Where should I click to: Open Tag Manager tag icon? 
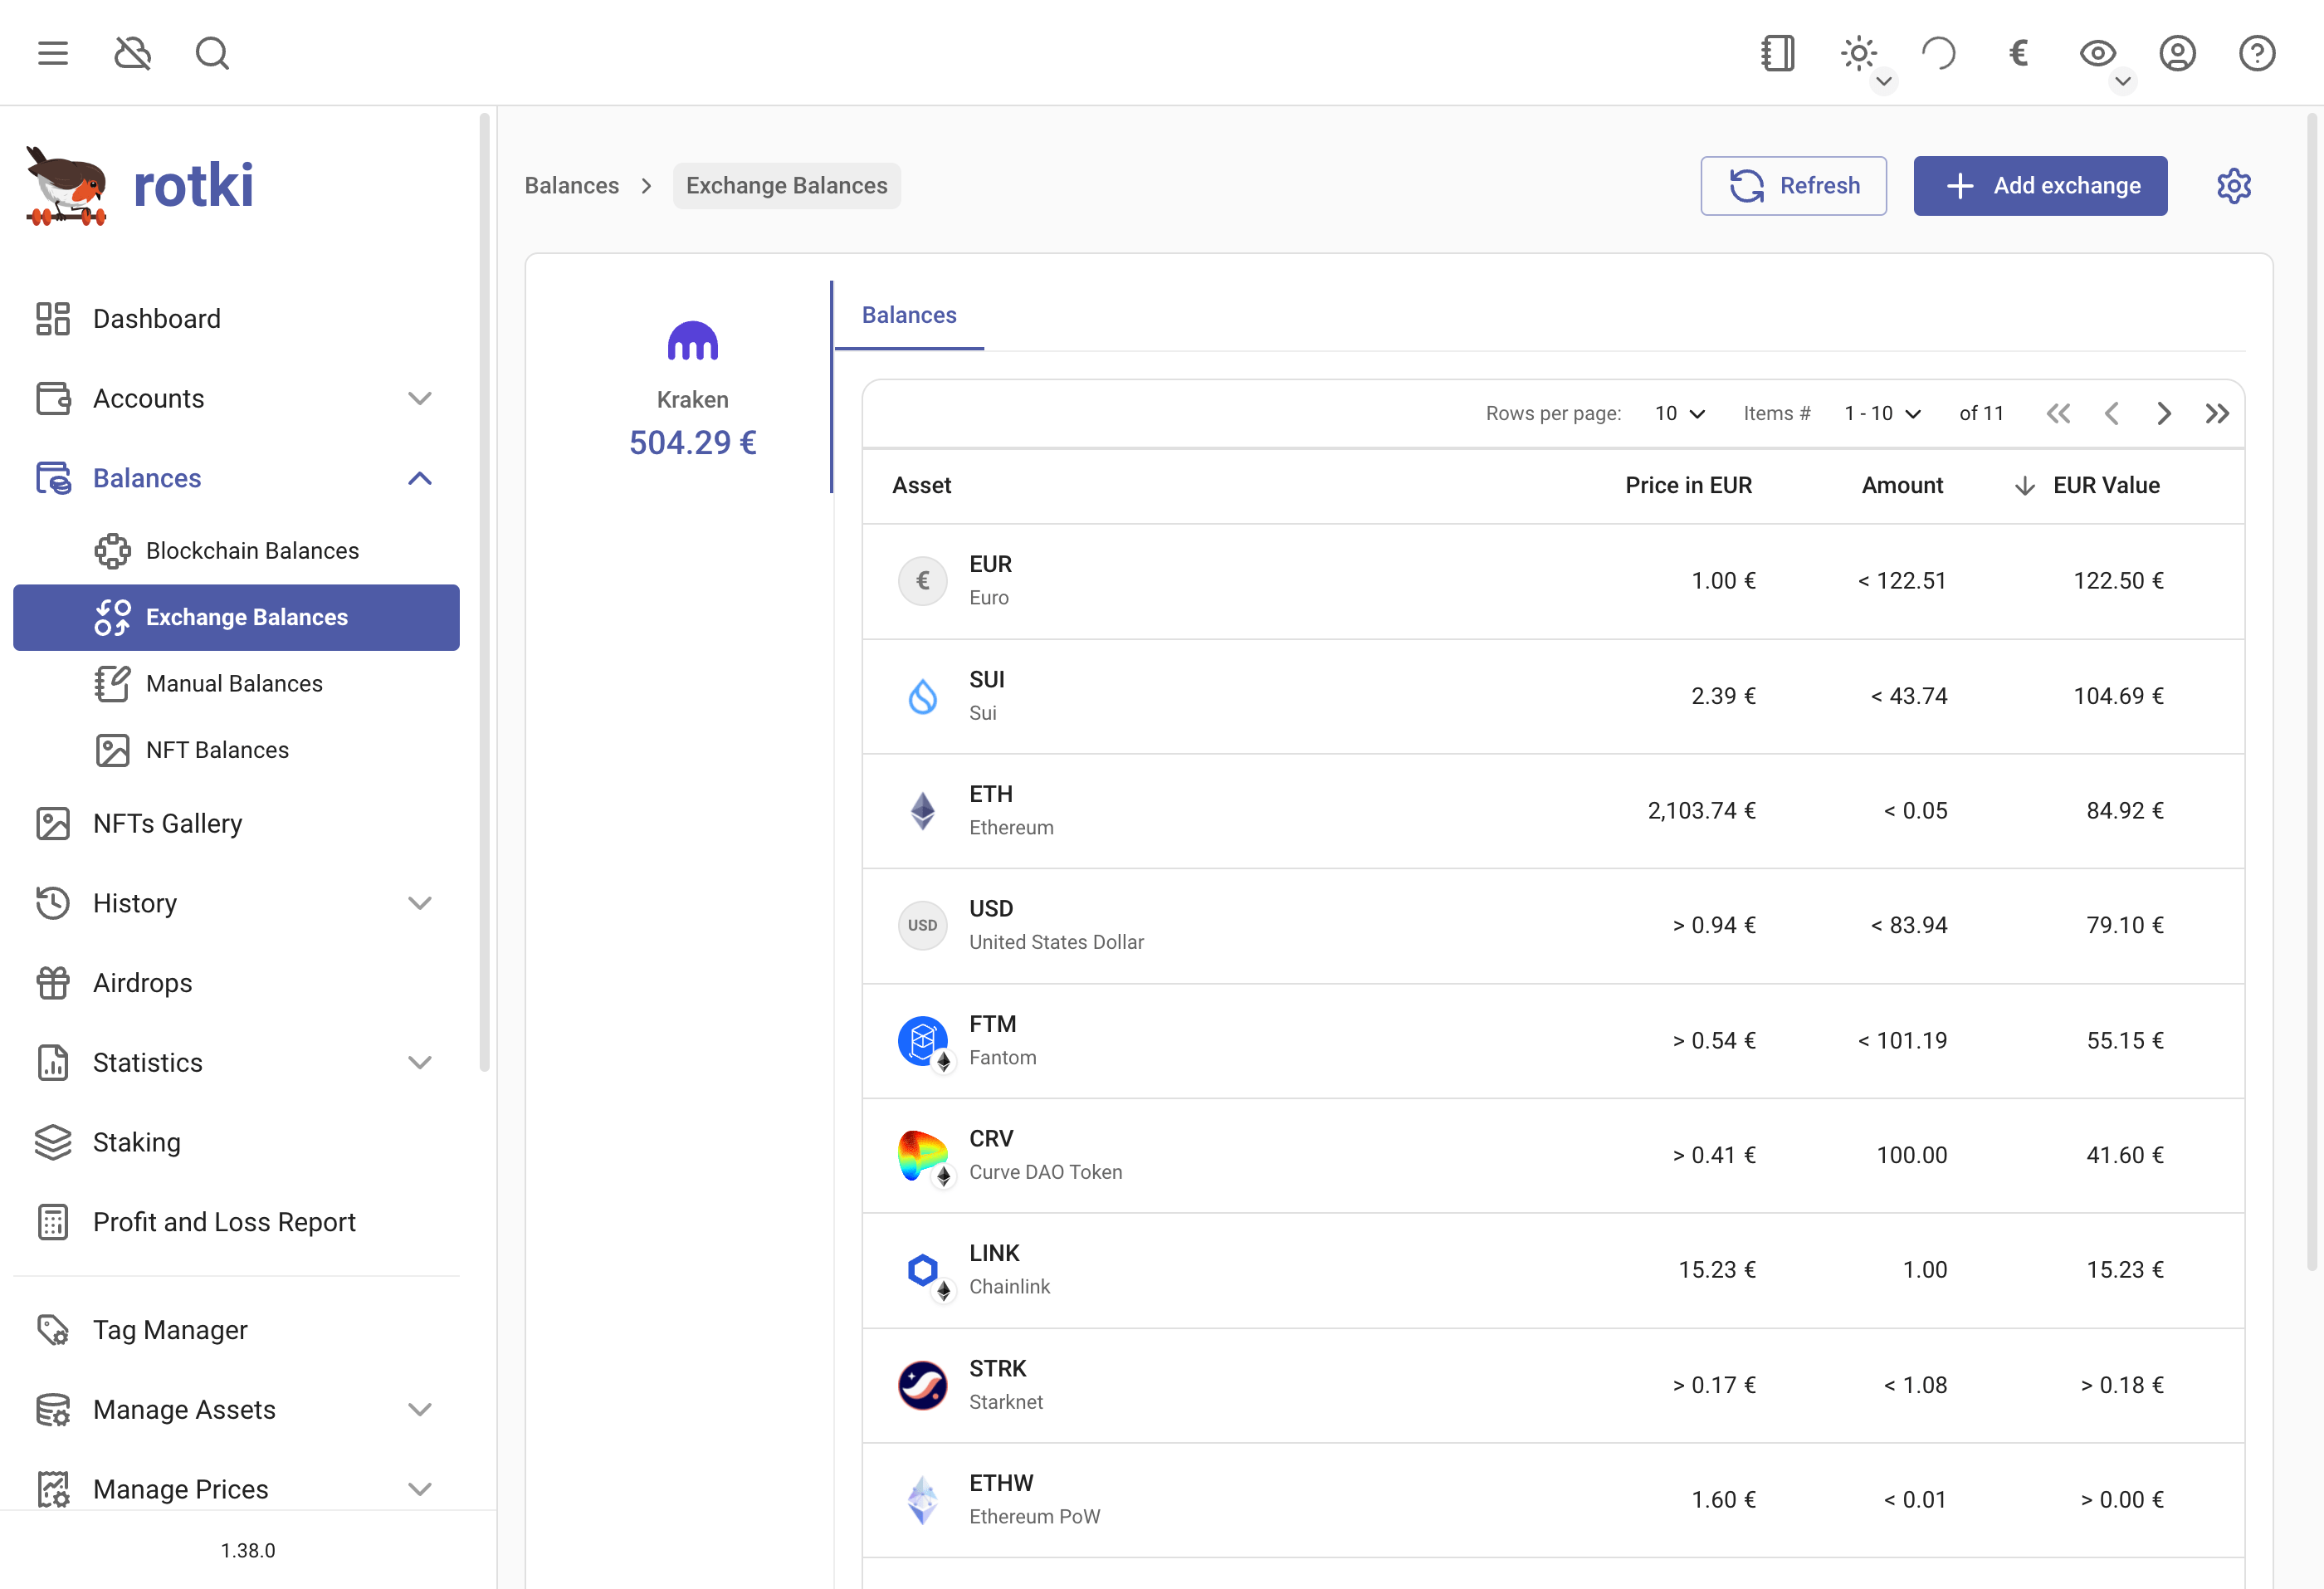pyautogui.click(x=53, y=1330)
